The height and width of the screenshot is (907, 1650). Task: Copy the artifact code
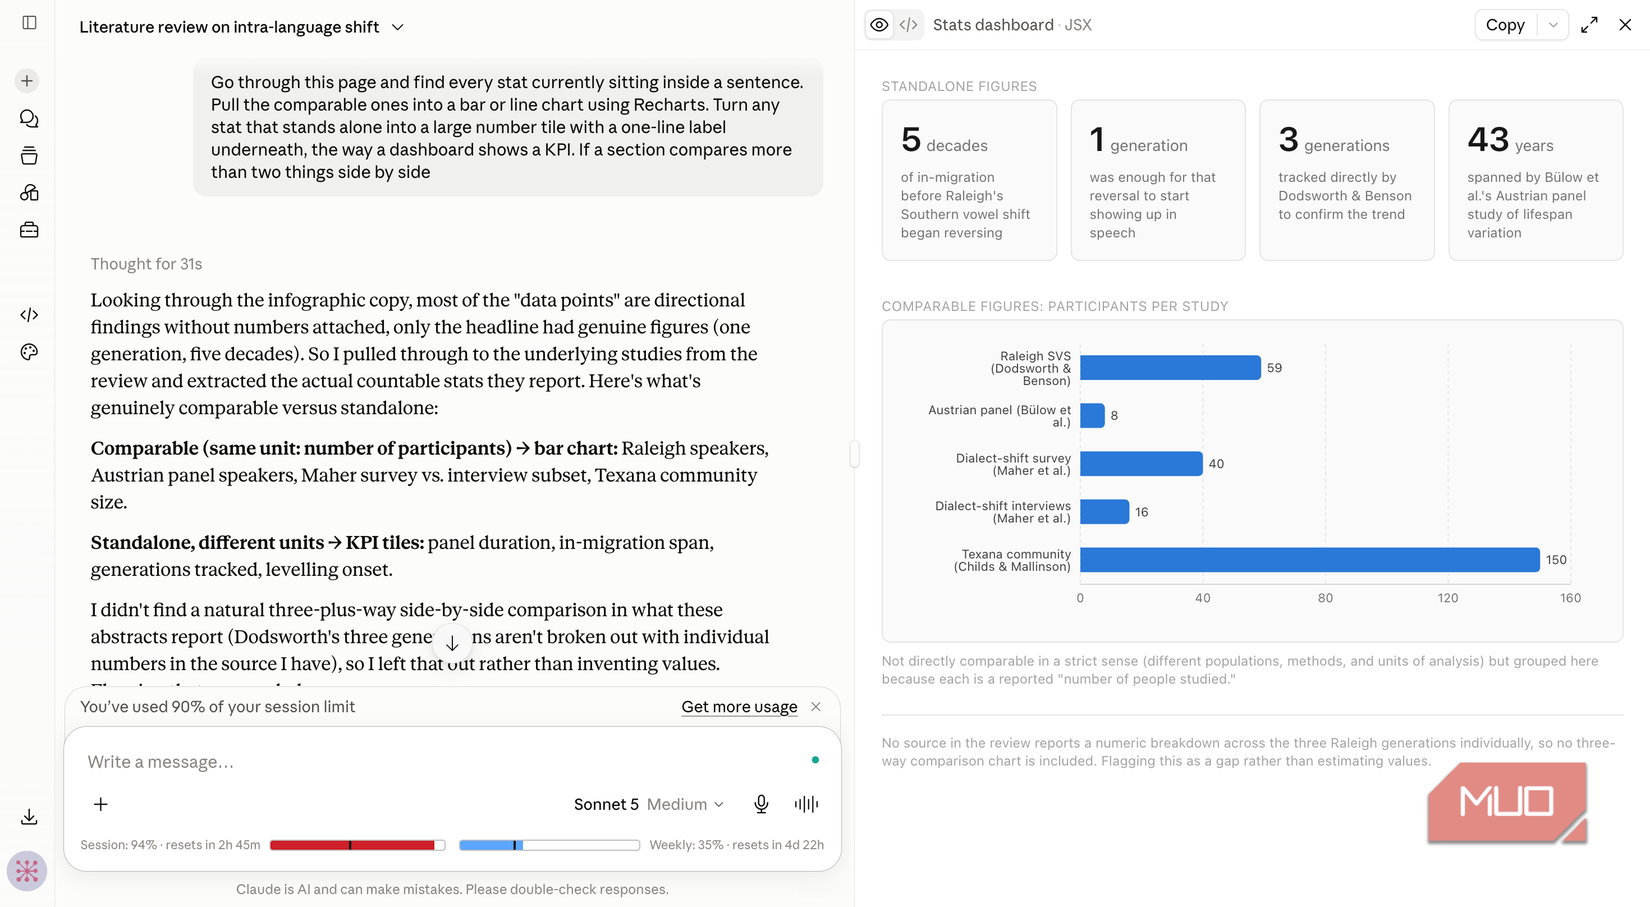coord(1505,25)
